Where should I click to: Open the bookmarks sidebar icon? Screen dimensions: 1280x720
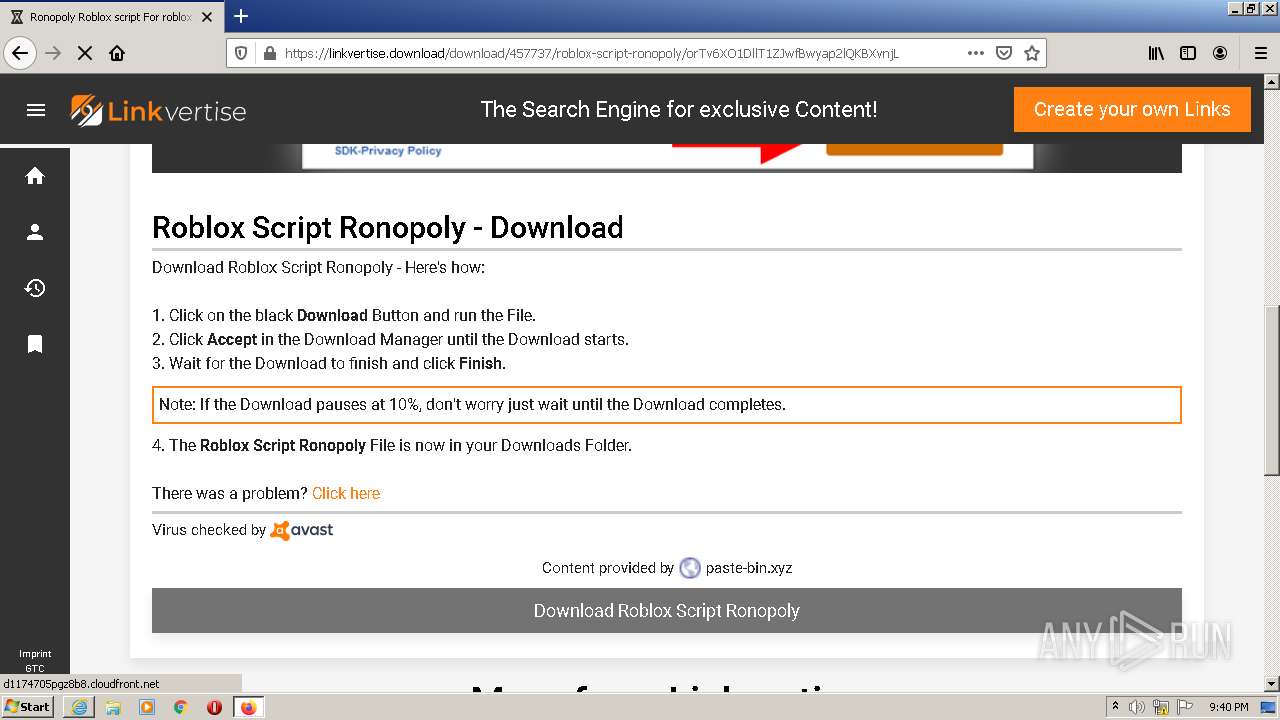coord(35,344)
